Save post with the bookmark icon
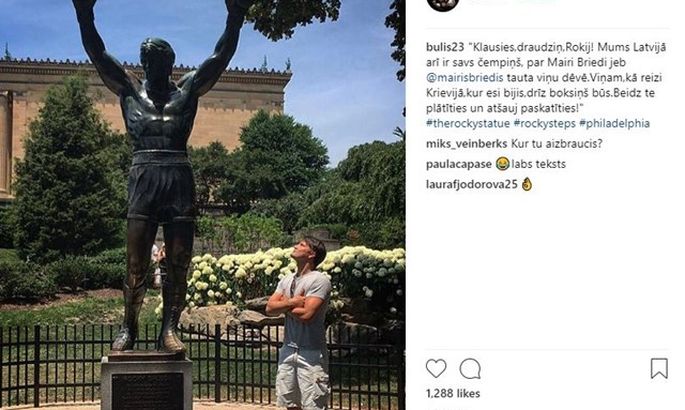The image size is (685, 410). pyautogui.click(x=659, y=368)
